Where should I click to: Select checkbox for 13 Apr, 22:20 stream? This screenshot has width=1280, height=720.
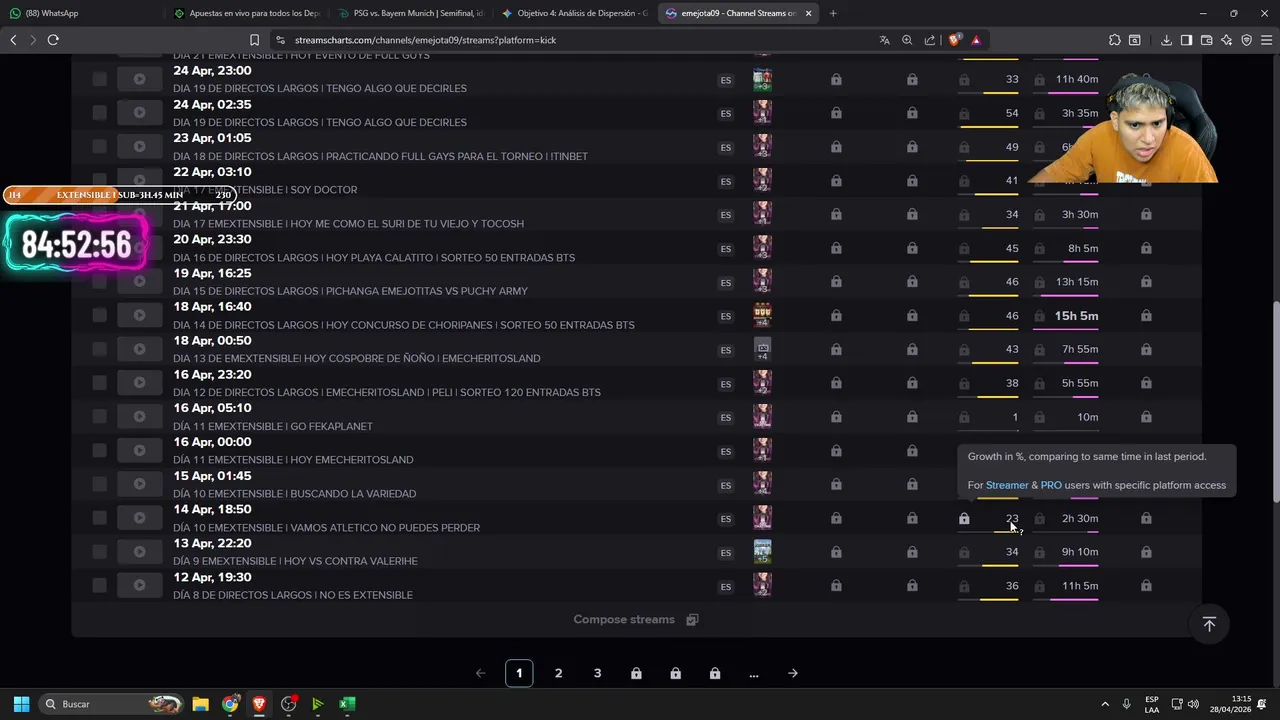(99, 552)
